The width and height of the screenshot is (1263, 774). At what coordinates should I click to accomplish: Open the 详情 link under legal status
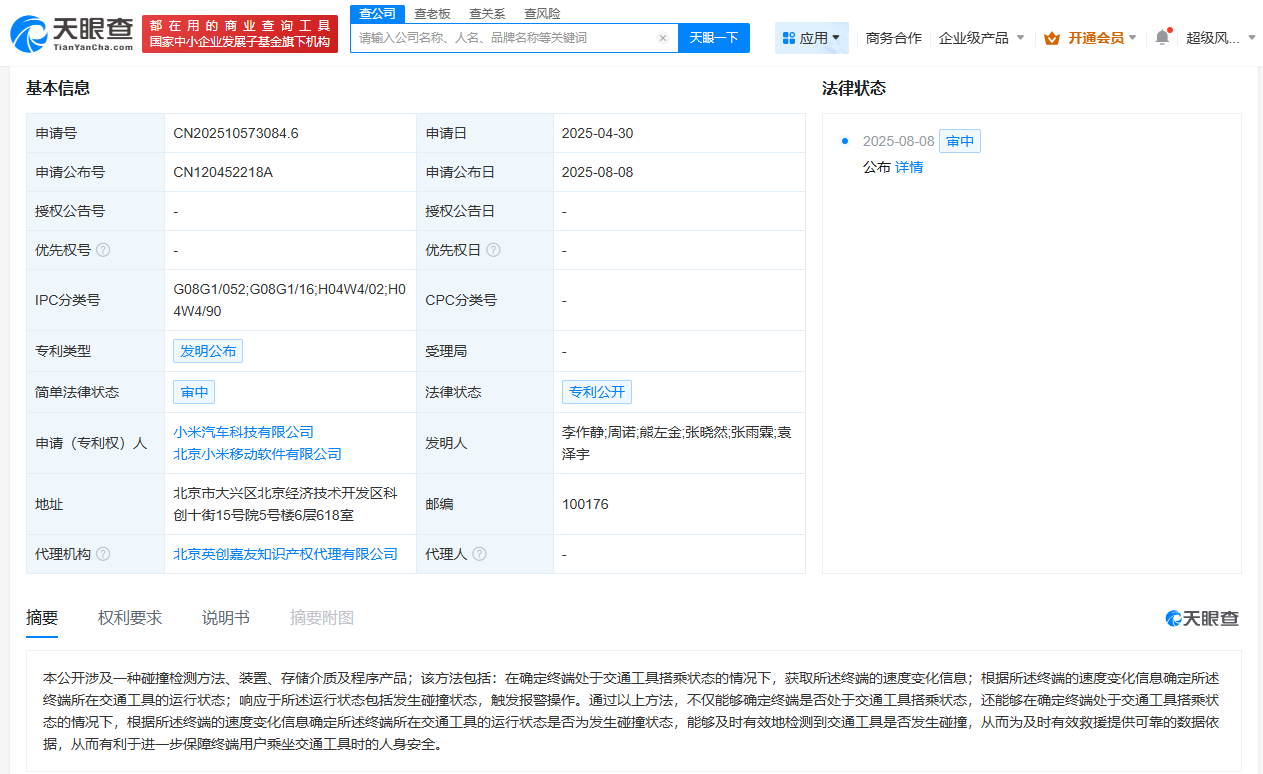[x=909, y=167]
